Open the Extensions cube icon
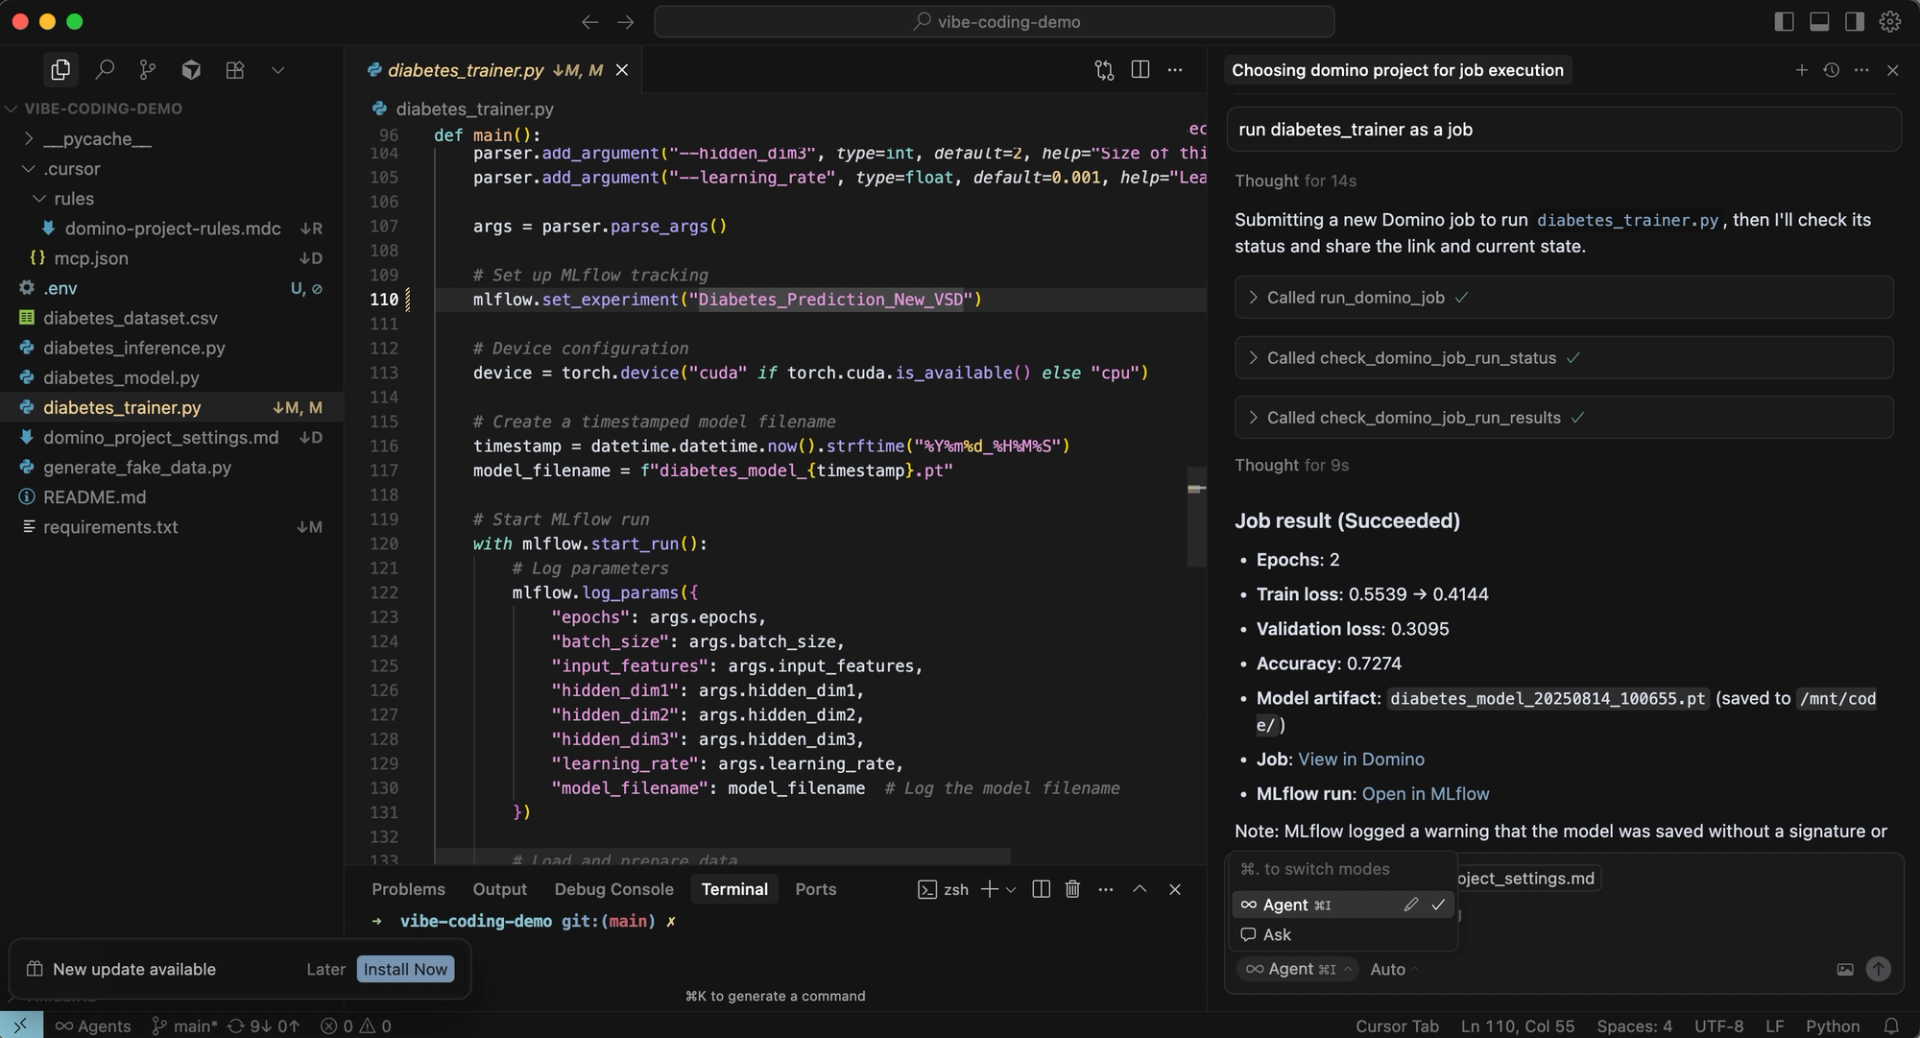The width and height of the screenshot is (1920, 1038). tap(191, 70)
